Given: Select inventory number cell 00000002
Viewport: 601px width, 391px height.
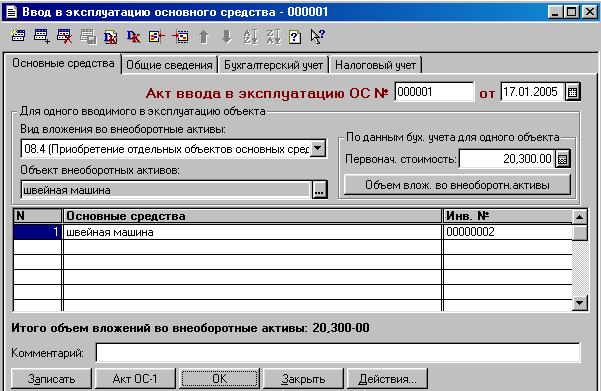Looking at the screenshot, I should [x=507, y=232].
